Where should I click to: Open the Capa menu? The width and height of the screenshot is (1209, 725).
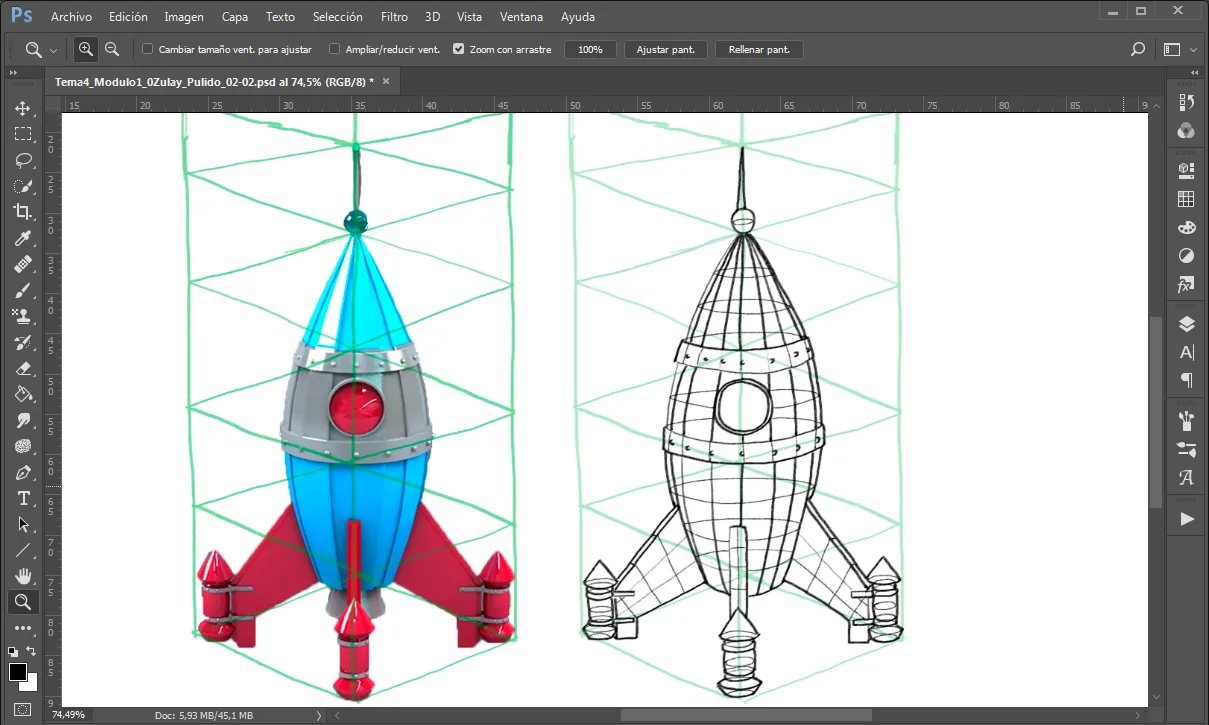pyautogui.click(x=235, y=17)
